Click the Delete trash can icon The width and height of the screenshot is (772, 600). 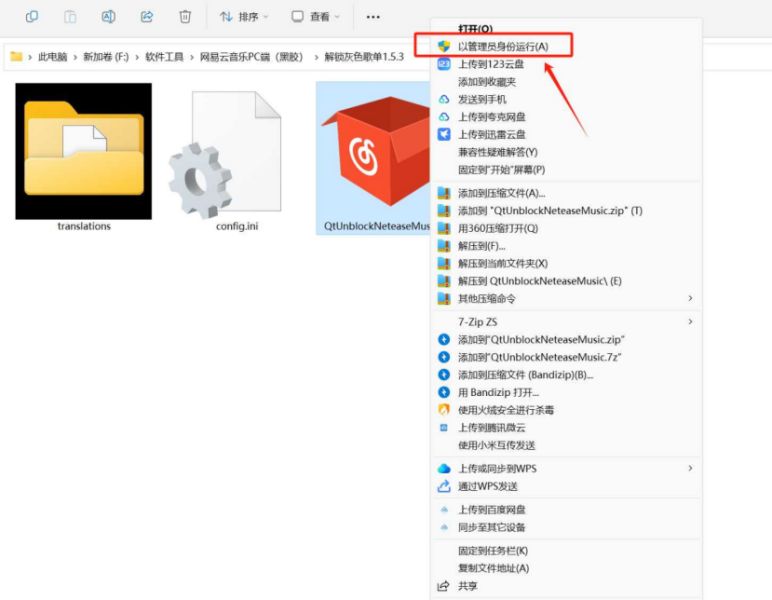tap(185, 17)
